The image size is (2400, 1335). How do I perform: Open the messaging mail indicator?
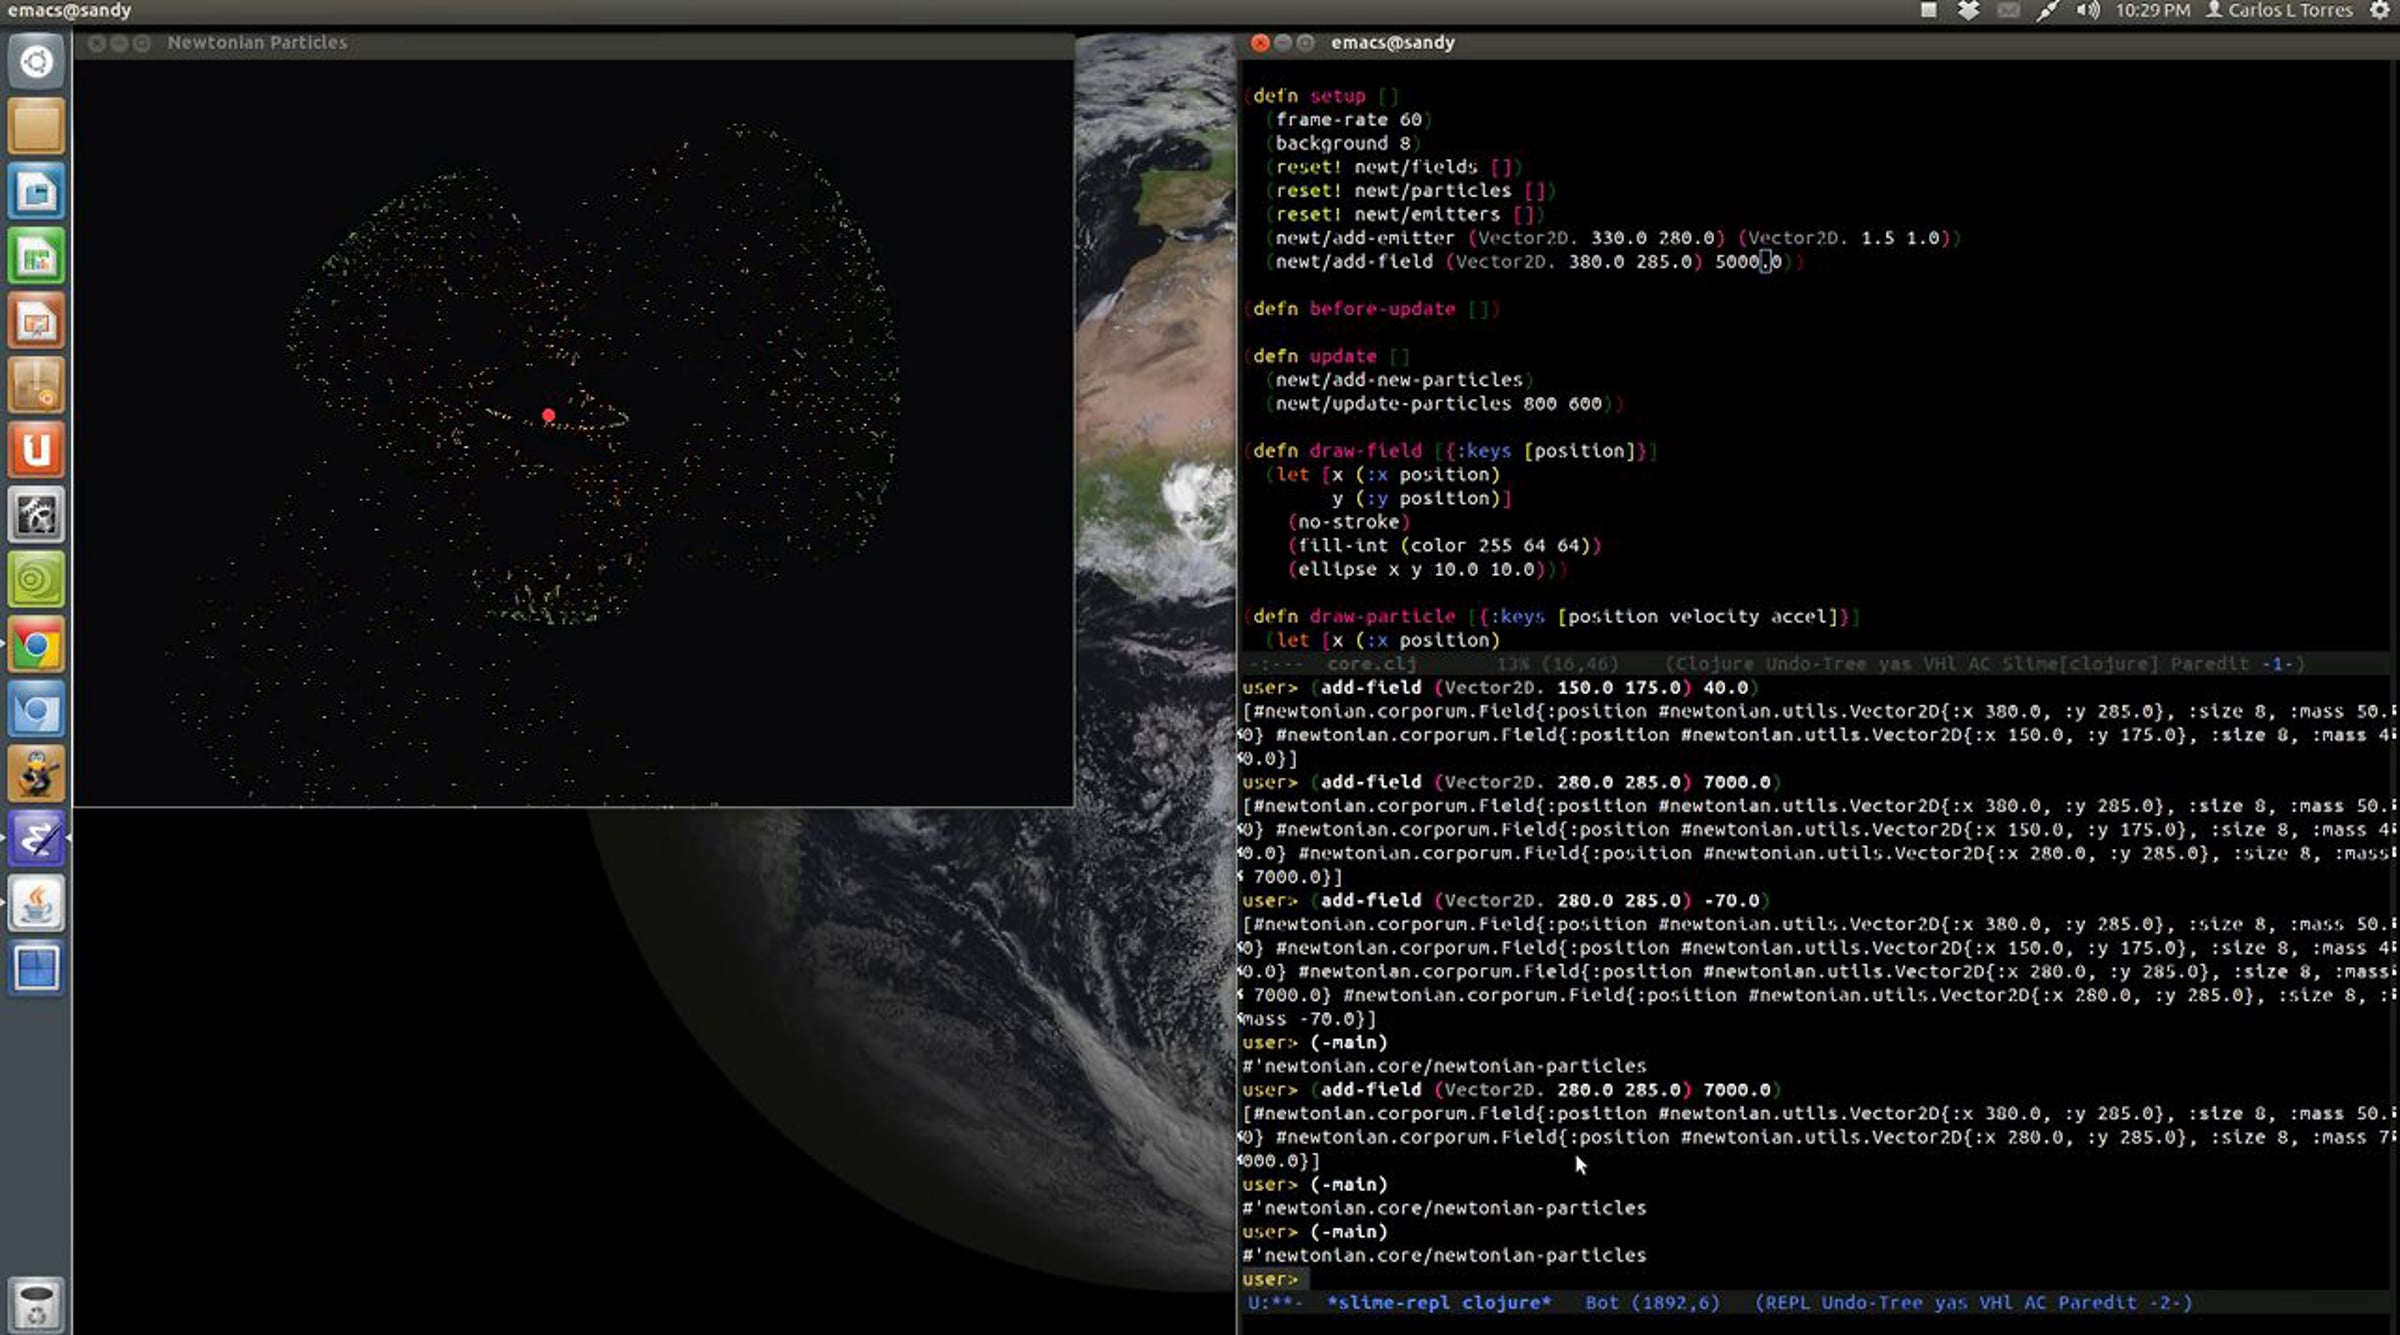tap(2008, 11)
